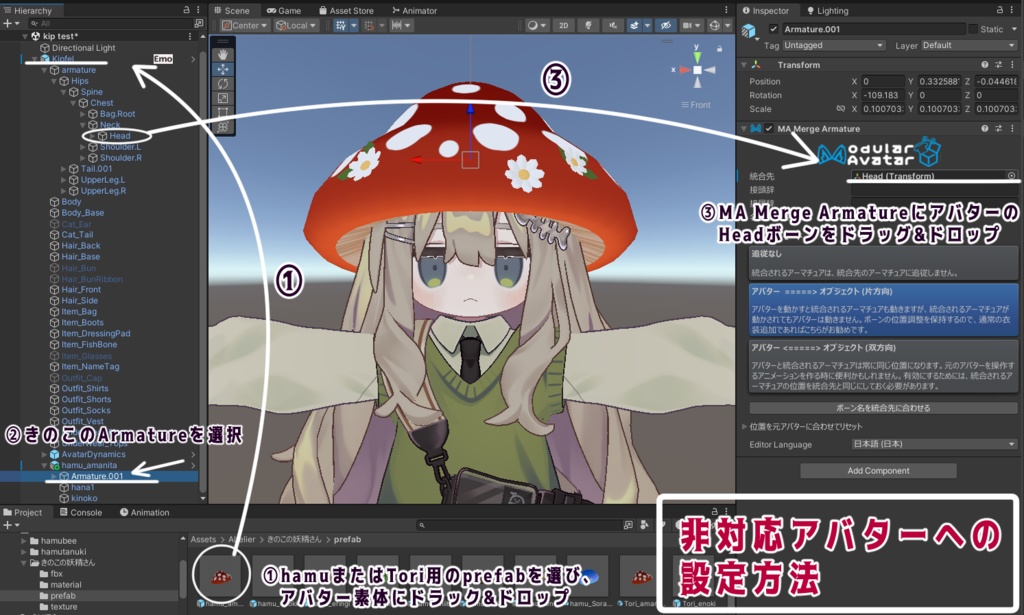Screen dimensions: 1024x615
Task: Open MA Merge Armature kebab menu
Action: 1012,129
